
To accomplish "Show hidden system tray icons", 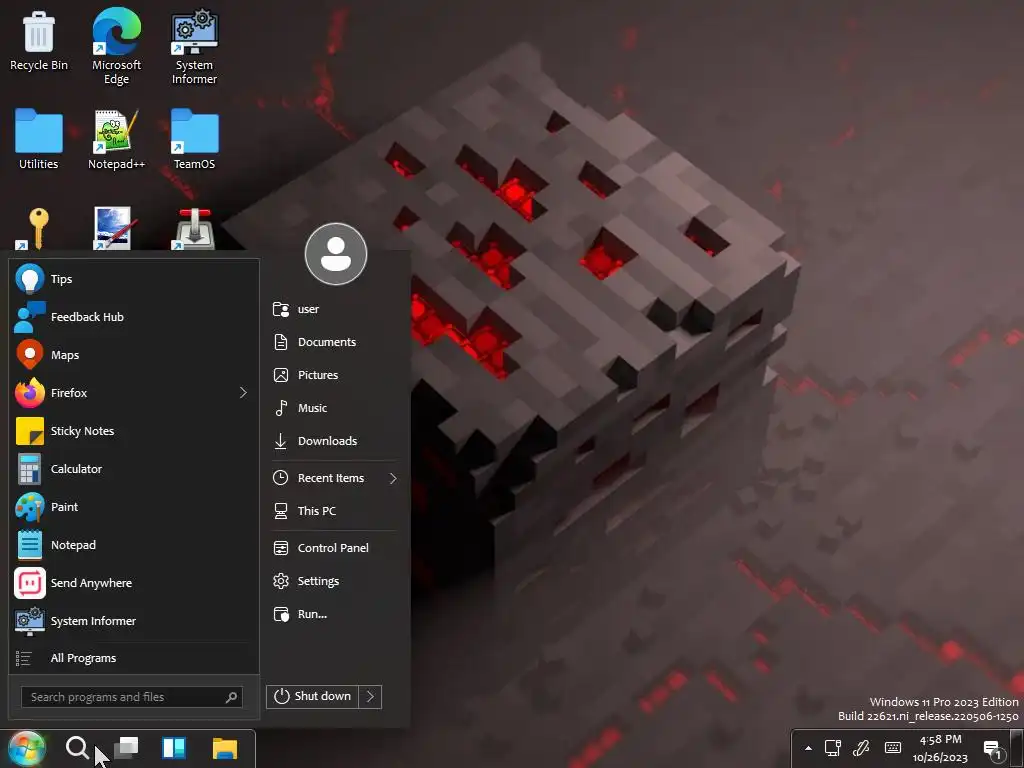I will click(x=808, y=748).
